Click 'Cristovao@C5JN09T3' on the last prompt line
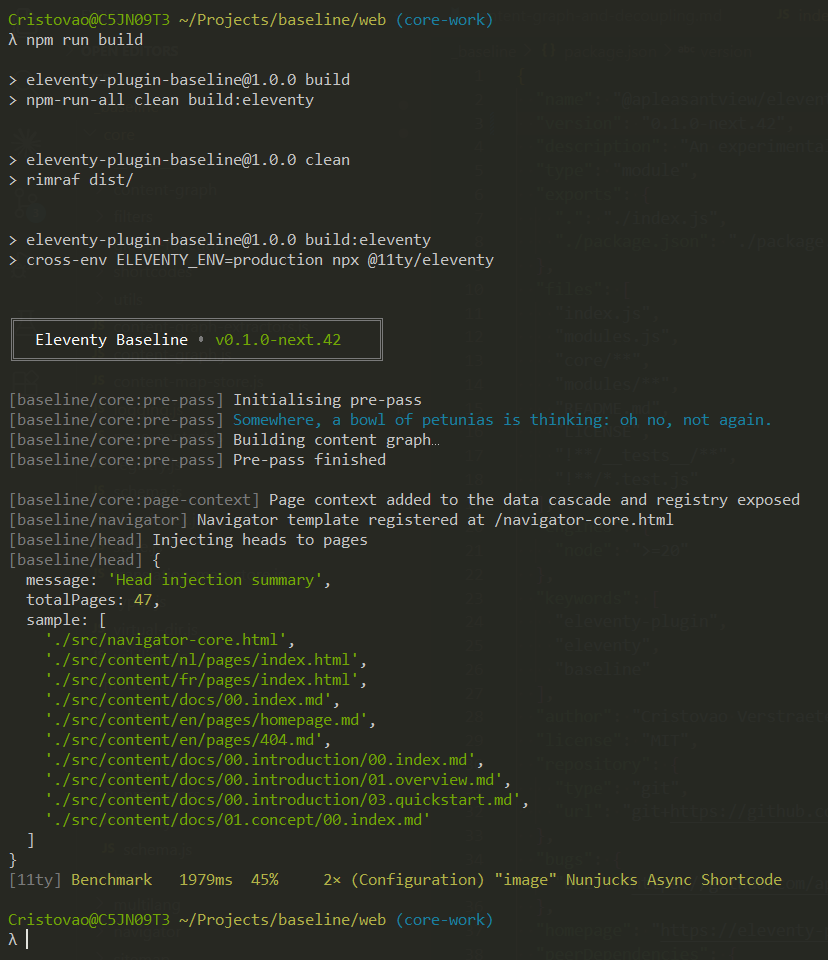828x960 pixels. 89,920
